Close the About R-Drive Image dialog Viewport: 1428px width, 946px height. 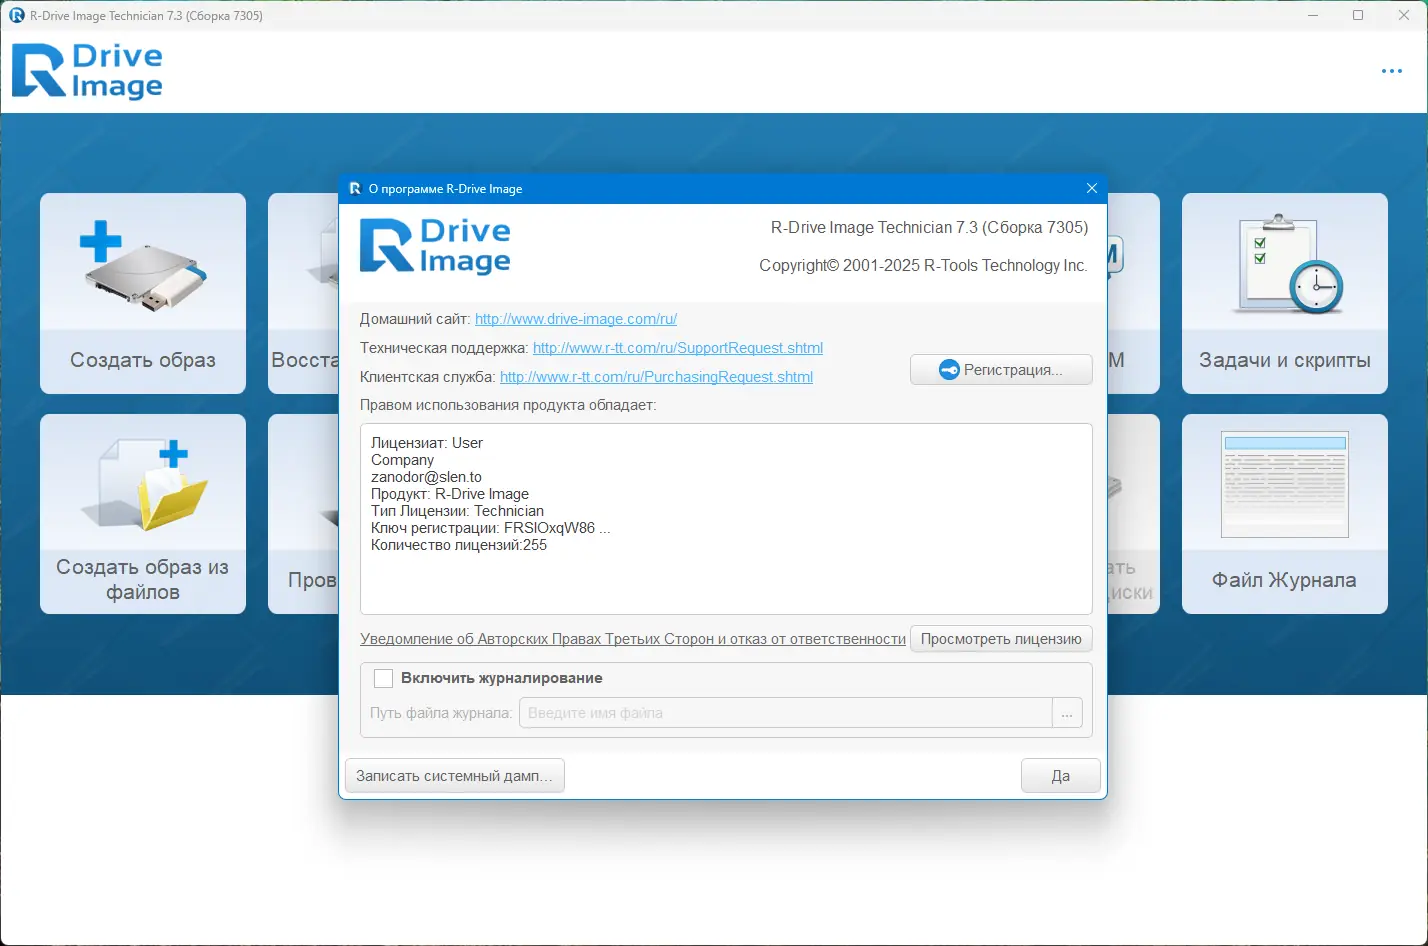click(1092, 188)
